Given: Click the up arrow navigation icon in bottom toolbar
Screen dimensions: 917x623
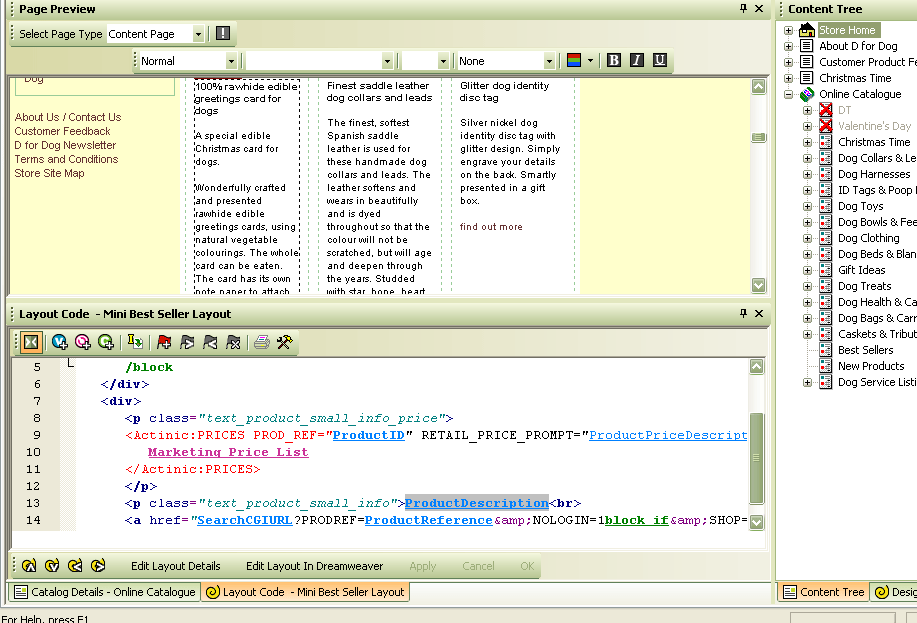Looking at the screenshot, I should 28,566.
